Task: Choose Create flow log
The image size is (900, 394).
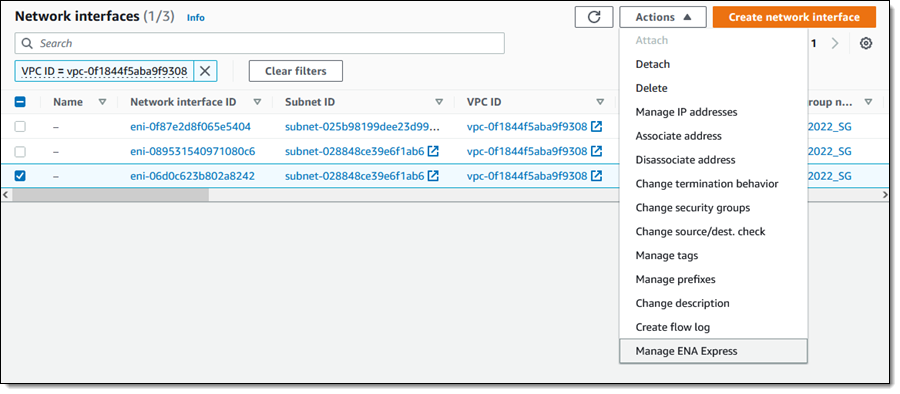Action: pyautogui.click(x=713, y=327)
